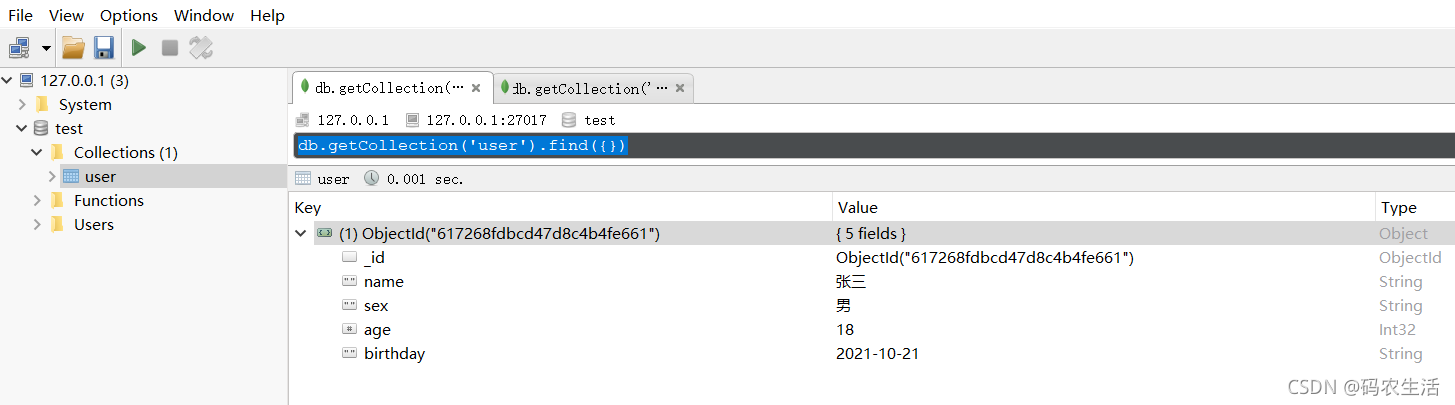1455x405 pixels.
Task: Select the birthday field row
Action: (x=872, y=354)
